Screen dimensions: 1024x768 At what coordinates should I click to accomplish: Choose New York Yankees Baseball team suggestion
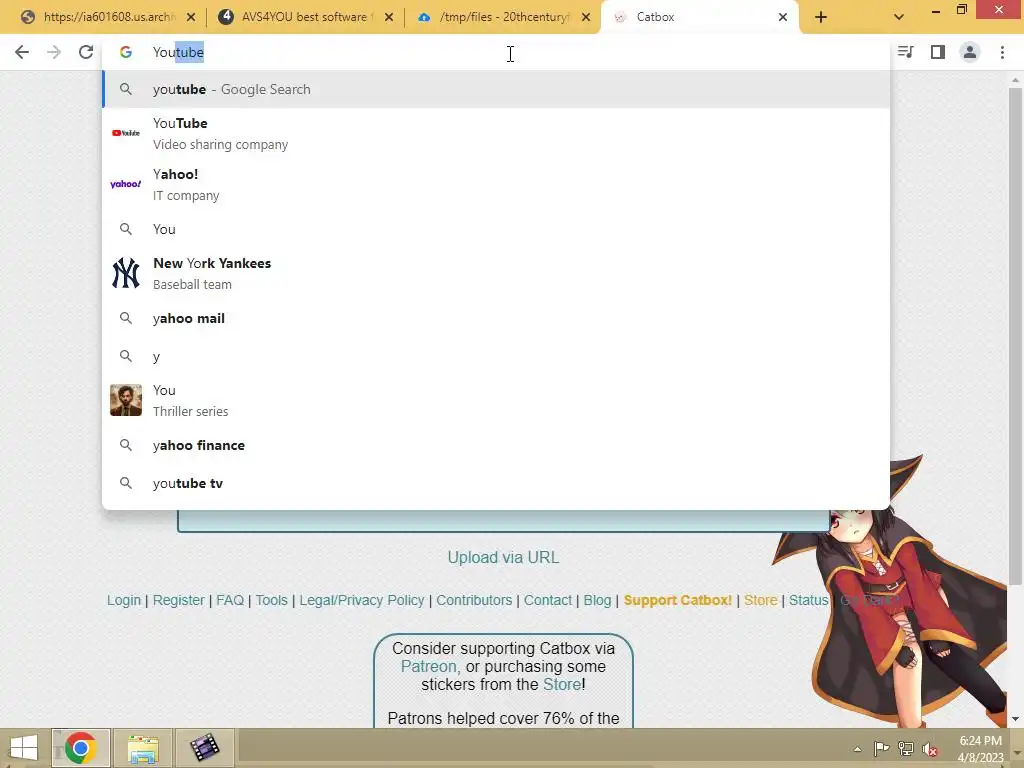tap(496, 273)
